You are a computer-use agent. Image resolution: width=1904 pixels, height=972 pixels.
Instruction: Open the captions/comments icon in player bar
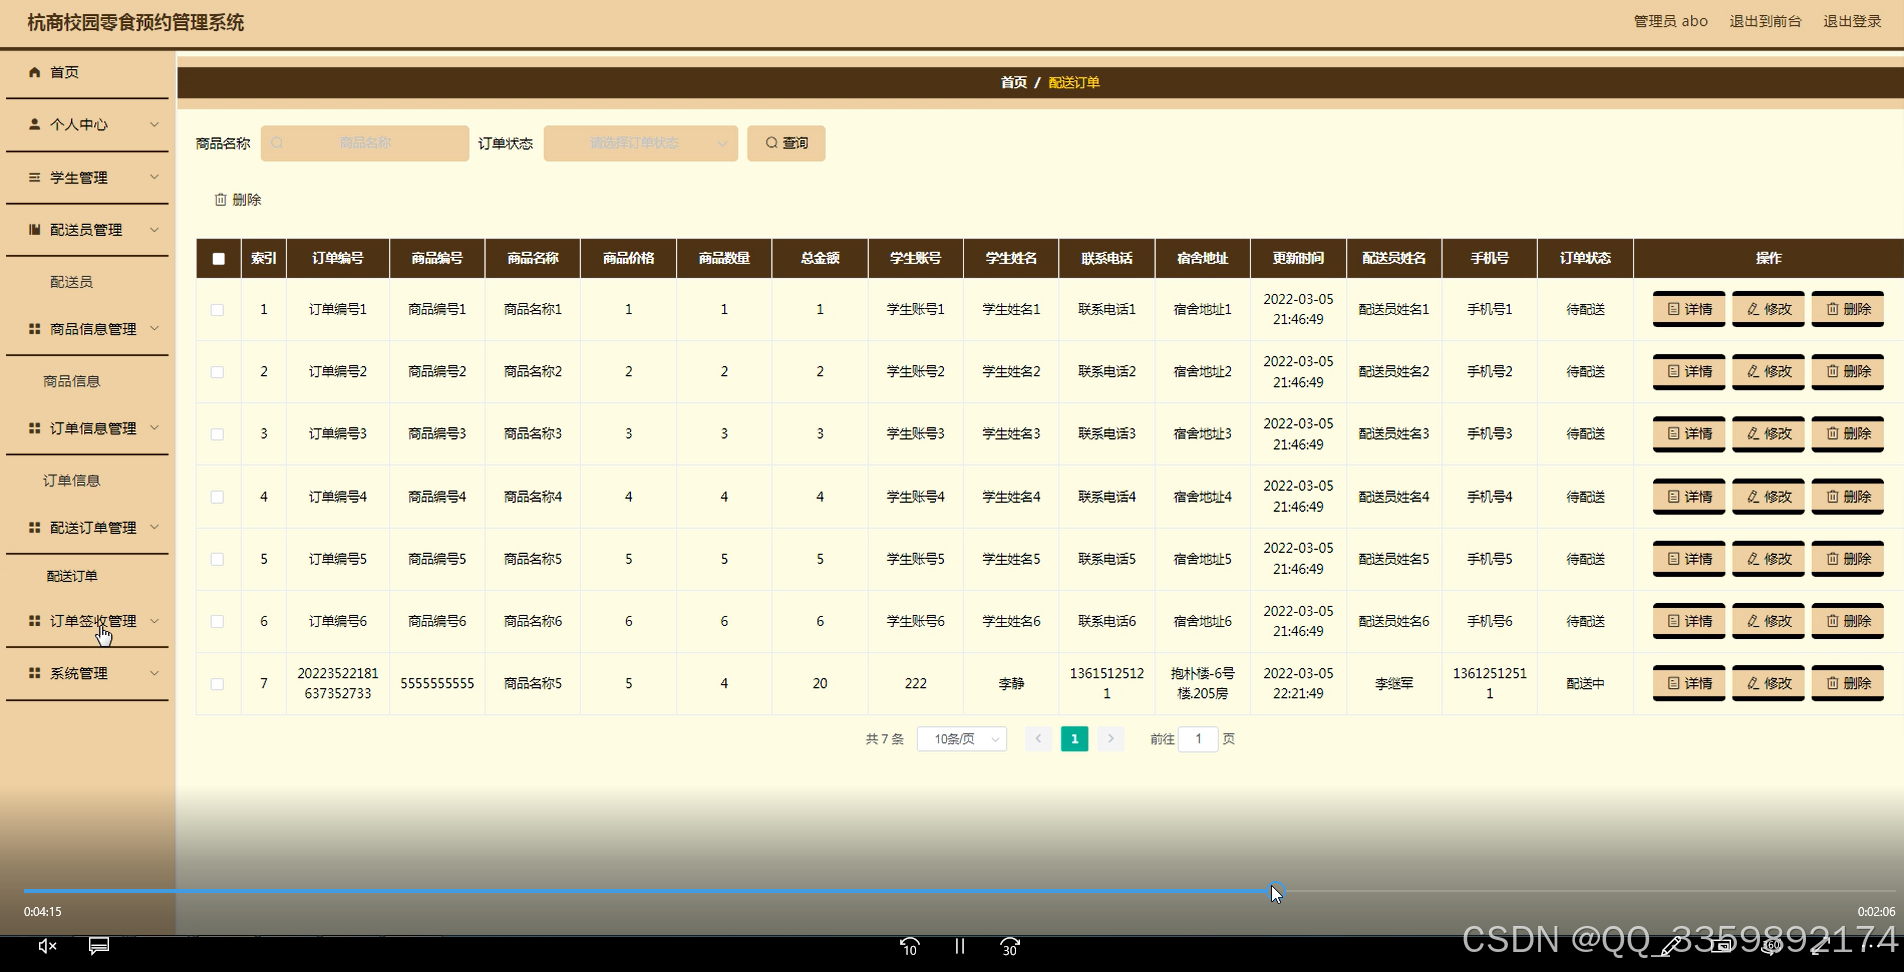99,946
